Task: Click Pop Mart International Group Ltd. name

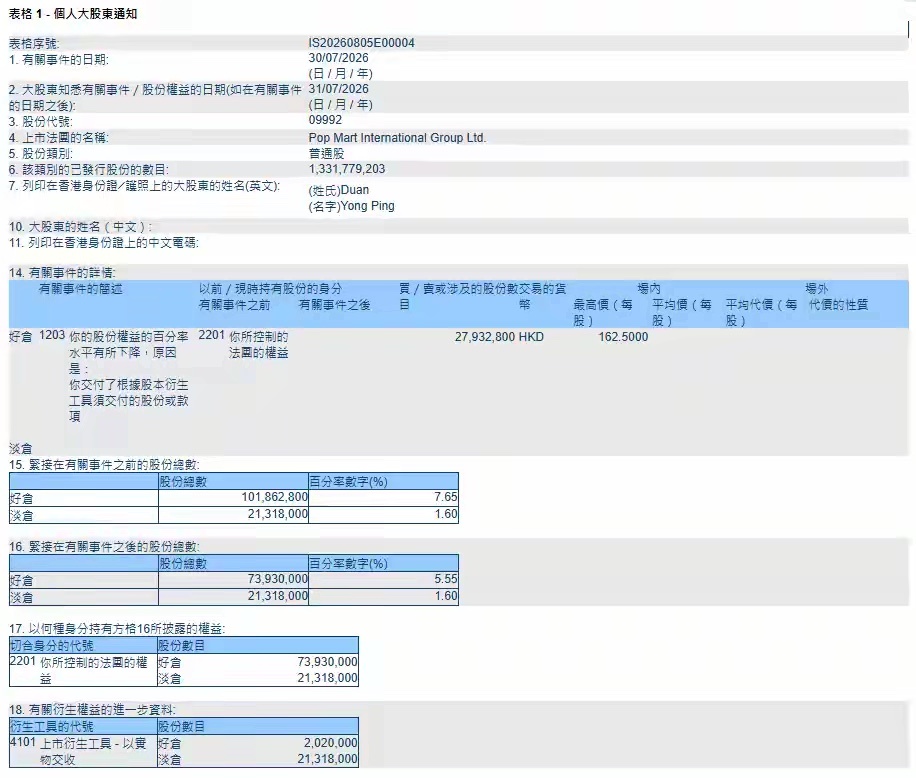Action: point(397,138)
